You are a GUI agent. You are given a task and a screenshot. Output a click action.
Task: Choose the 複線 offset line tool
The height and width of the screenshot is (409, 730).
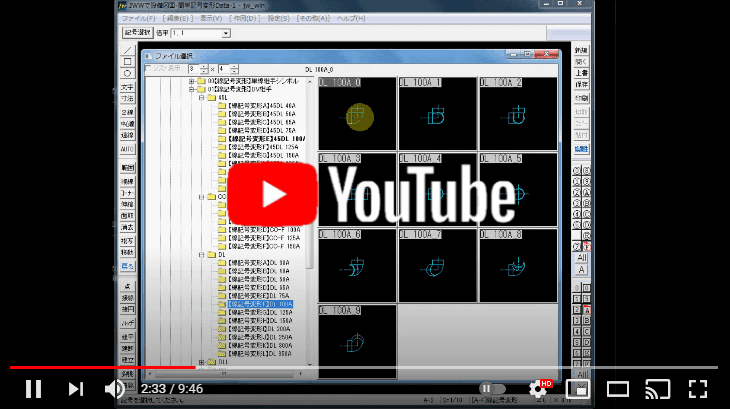point(127,181)
